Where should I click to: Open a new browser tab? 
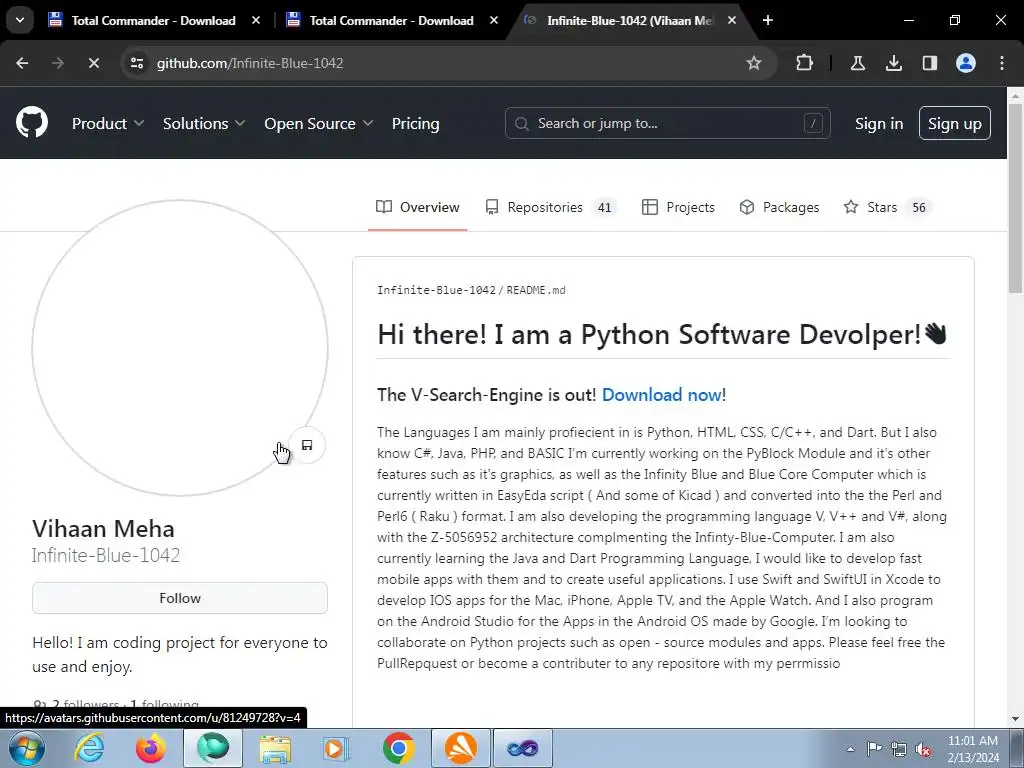coord(768,20)
